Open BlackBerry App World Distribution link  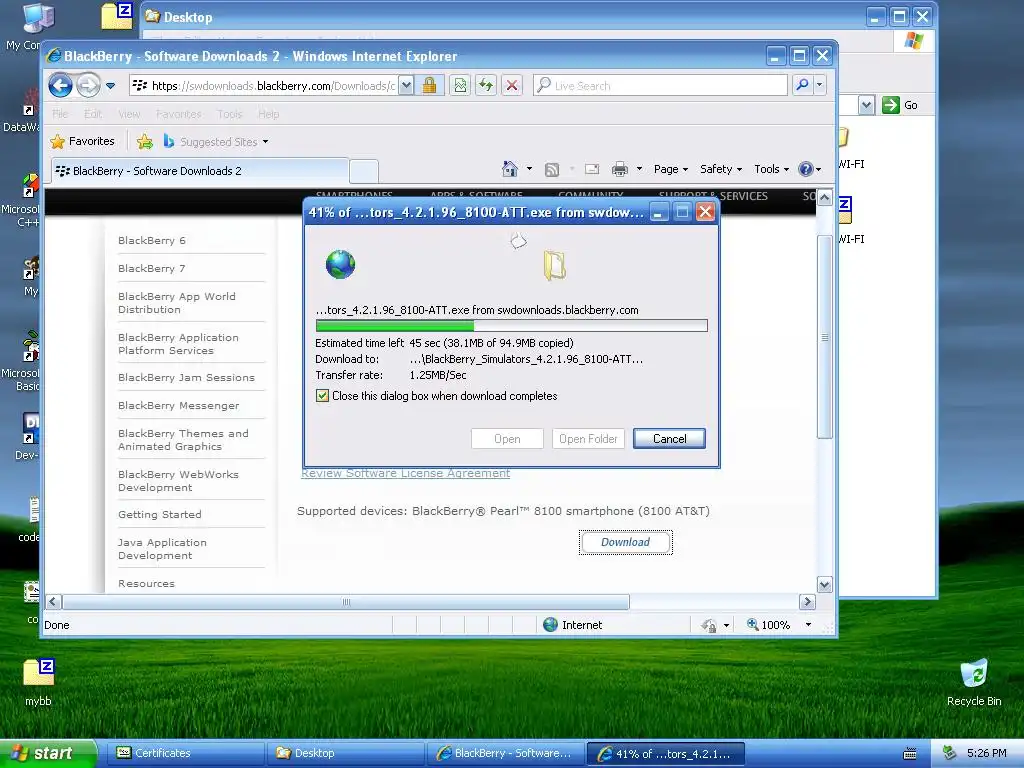pos(177,303)
